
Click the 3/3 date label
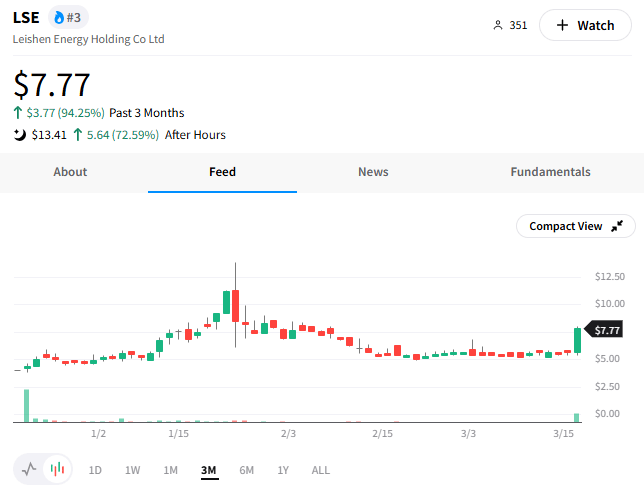[468, 433]
